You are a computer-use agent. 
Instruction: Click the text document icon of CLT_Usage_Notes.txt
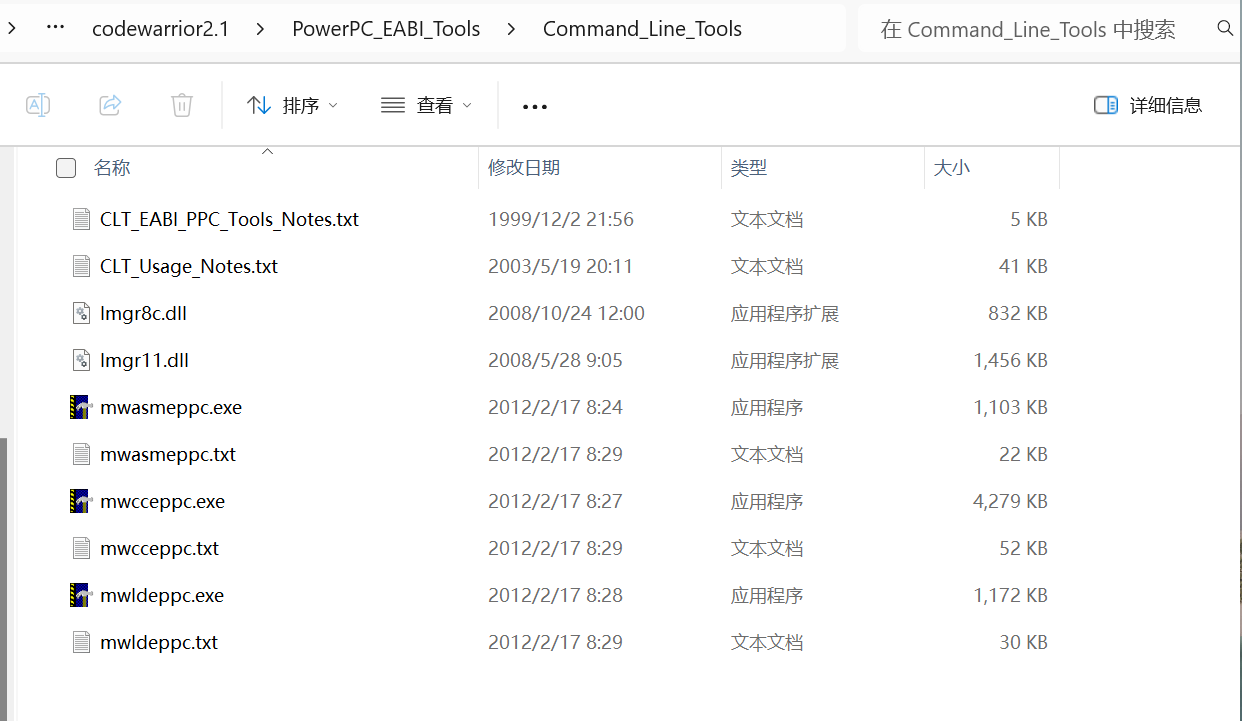81,266
